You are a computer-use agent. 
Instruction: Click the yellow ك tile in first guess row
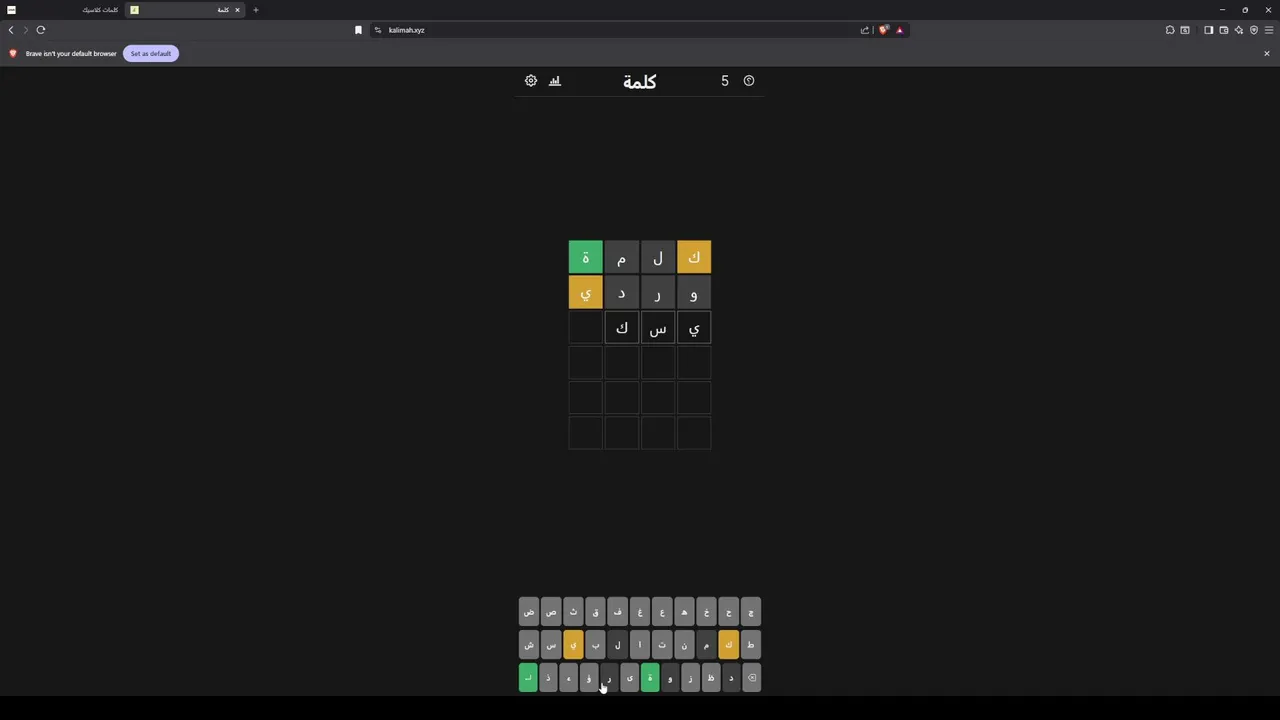click(694, 258)
